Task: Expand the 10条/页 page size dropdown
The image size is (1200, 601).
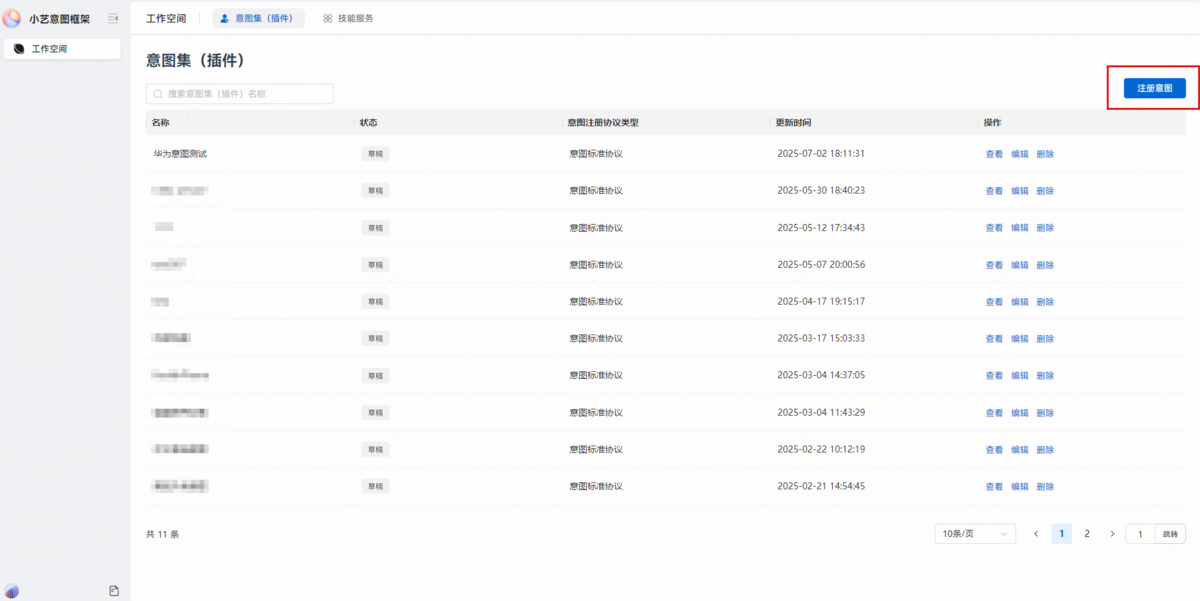Action: pyautogui.click(x=974, y=534)
